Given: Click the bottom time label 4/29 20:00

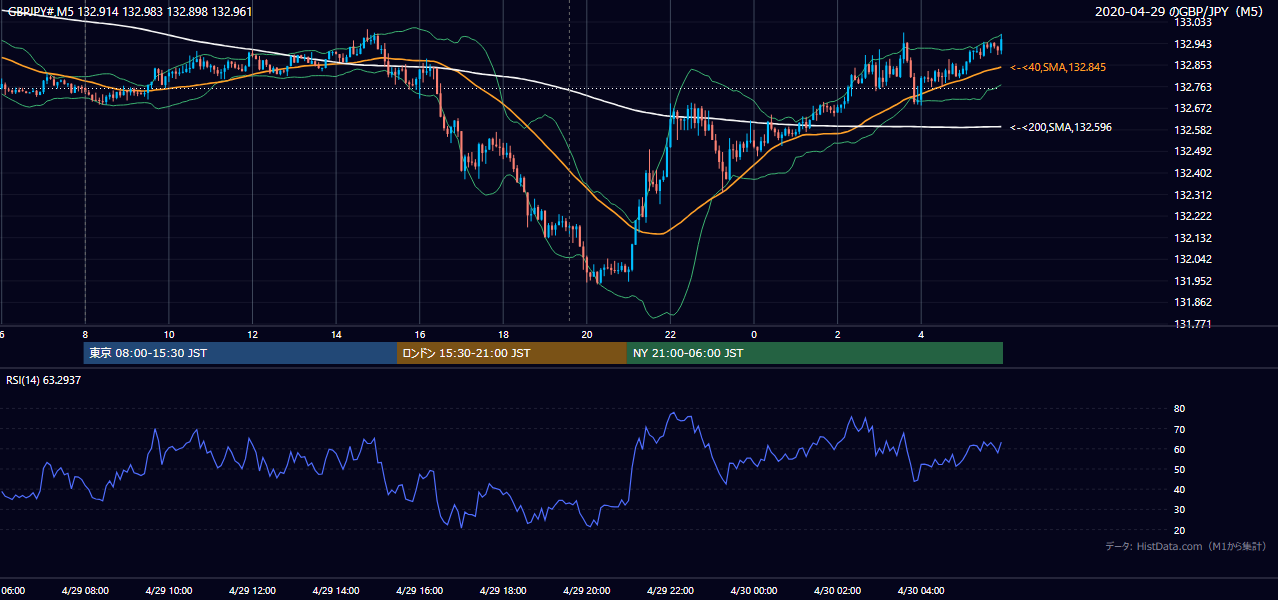Looking at the screenshot, I should tap(587, 590).
